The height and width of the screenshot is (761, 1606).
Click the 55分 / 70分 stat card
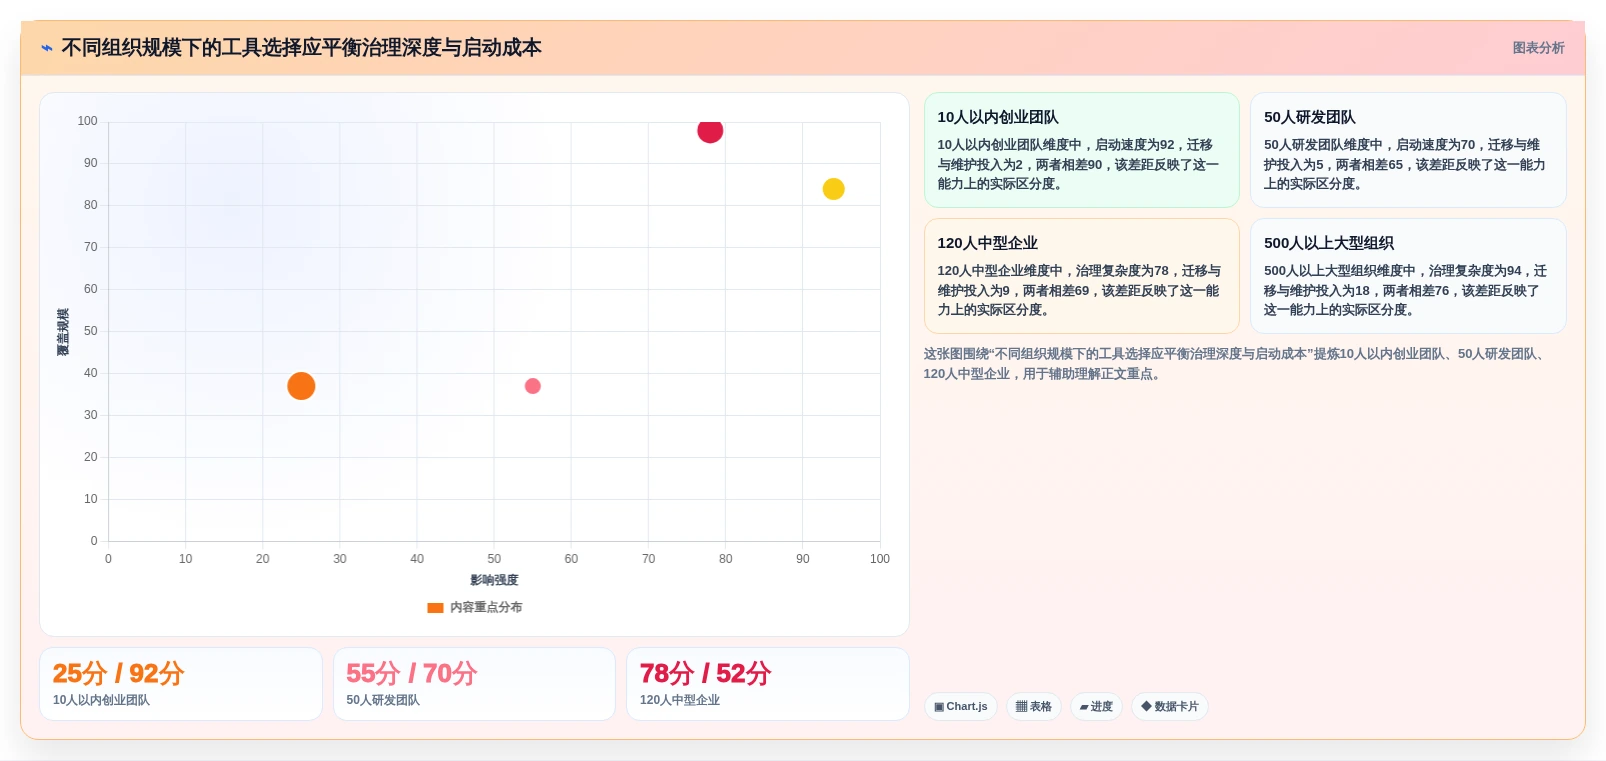click(x=474, y=684)
